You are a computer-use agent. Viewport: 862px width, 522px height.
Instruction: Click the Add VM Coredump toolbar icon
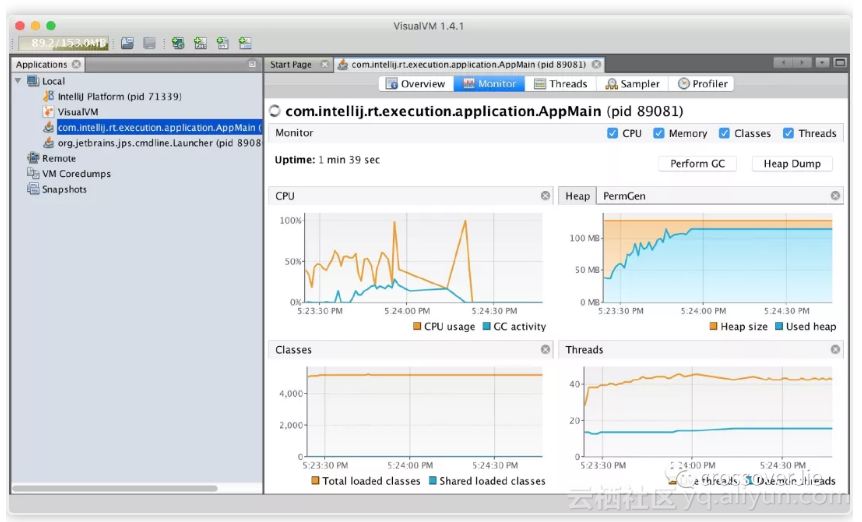223,43
